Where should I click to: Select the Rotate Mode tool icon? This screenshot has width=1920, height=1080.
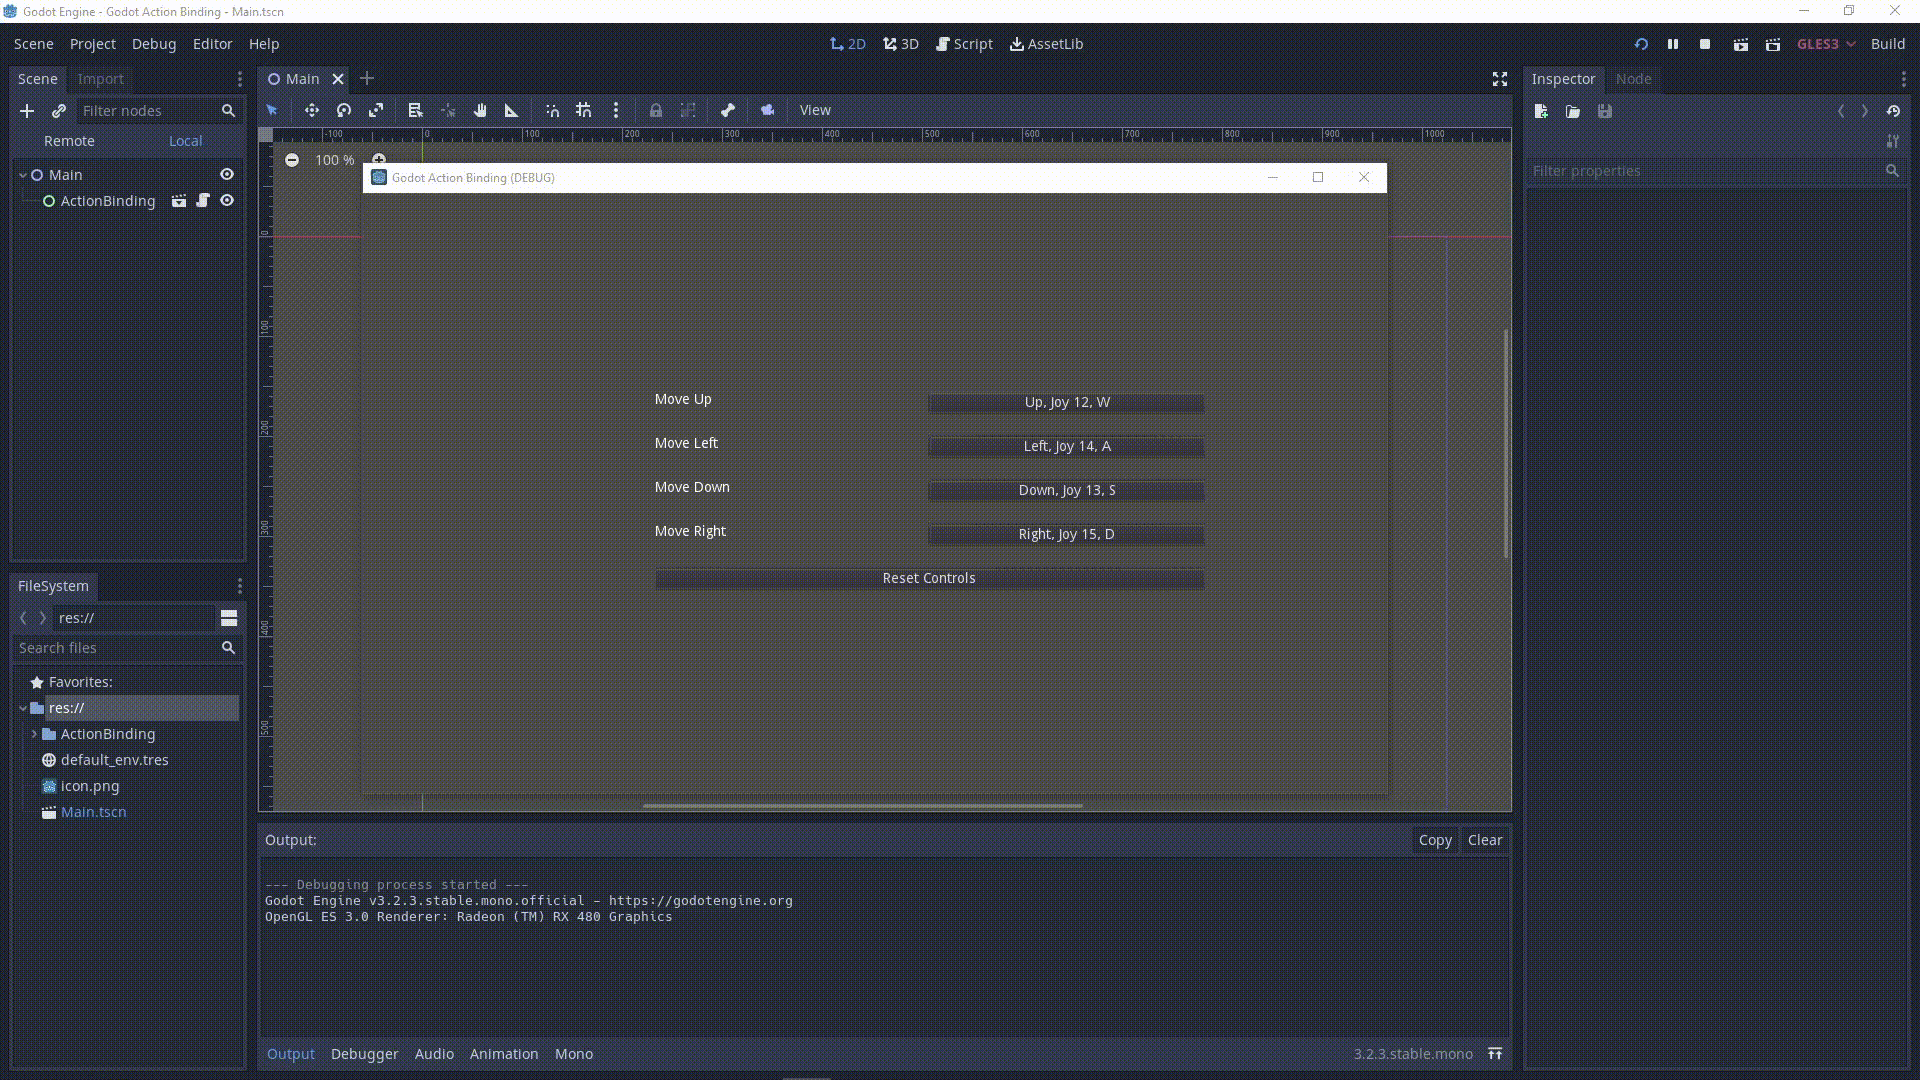coord(344,111)
